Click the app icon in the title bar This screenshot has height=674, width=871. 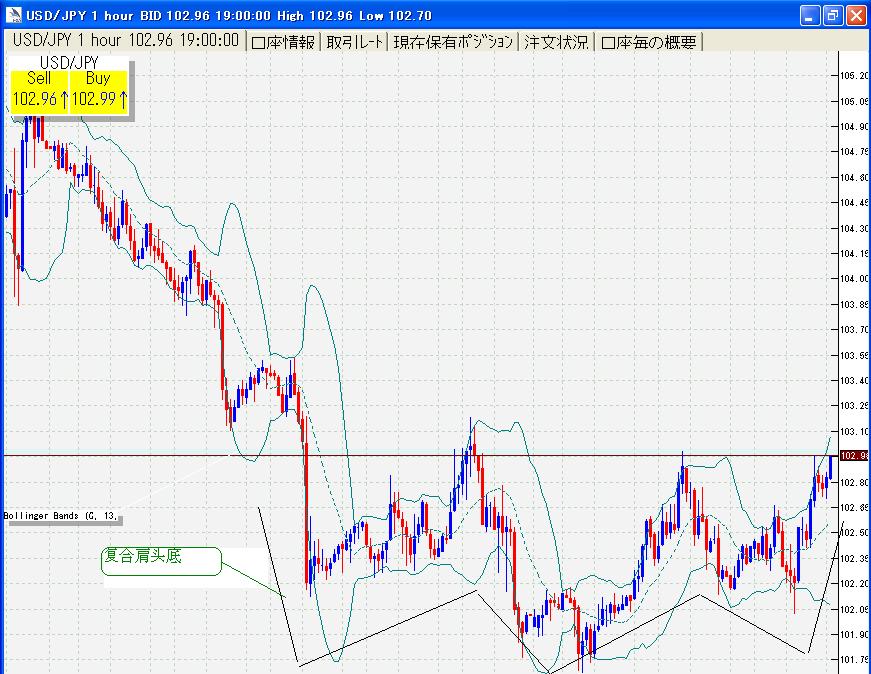pyautogui.click(x=13, y=15)
